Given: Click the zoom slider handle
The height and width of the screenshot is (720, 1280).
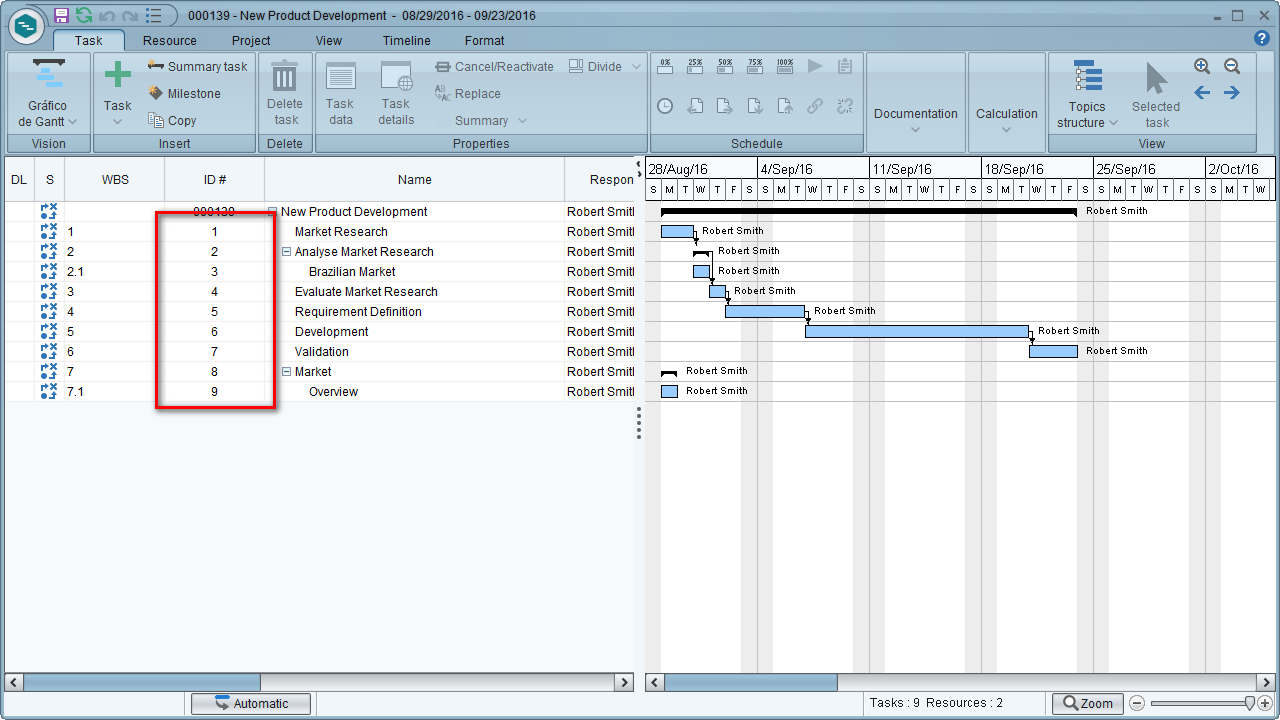Looking at the screenshot, I should click(1249, 704).
